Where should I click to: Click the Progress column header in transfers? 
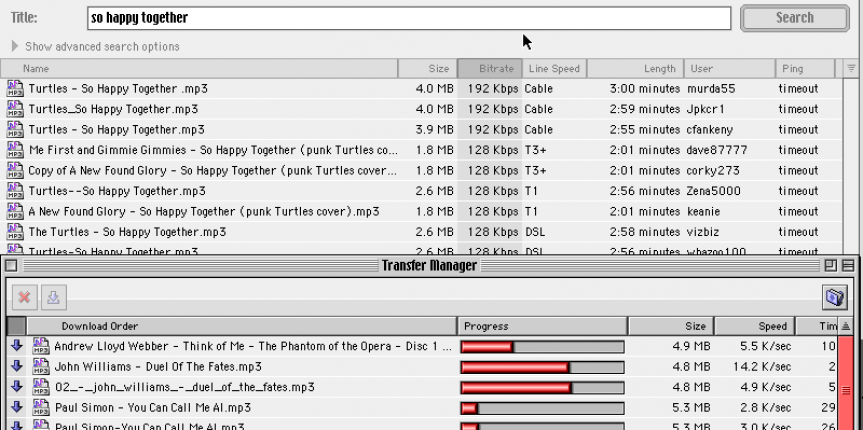(x=542, y=326)
